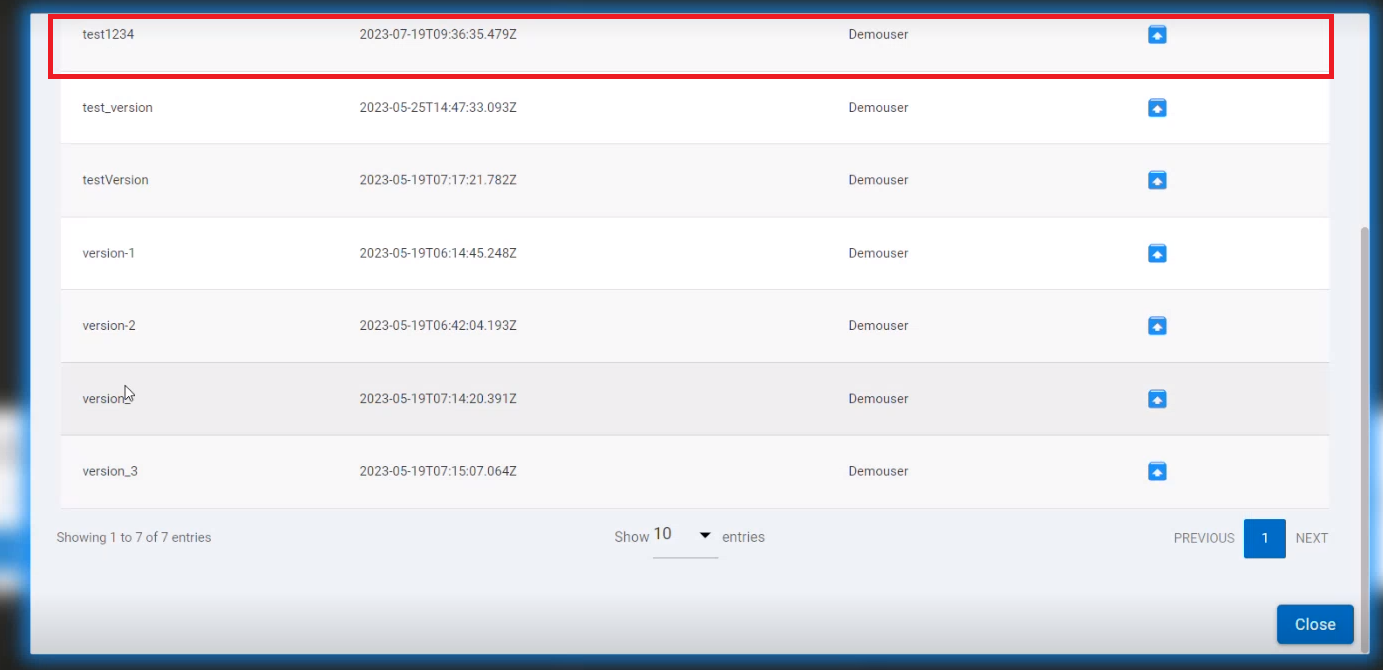This screenshot has width=1383, height=670.
Task: Click timestamp 2023-05-25T14:47:33.093Z
Action: click(x=438, y=107)
